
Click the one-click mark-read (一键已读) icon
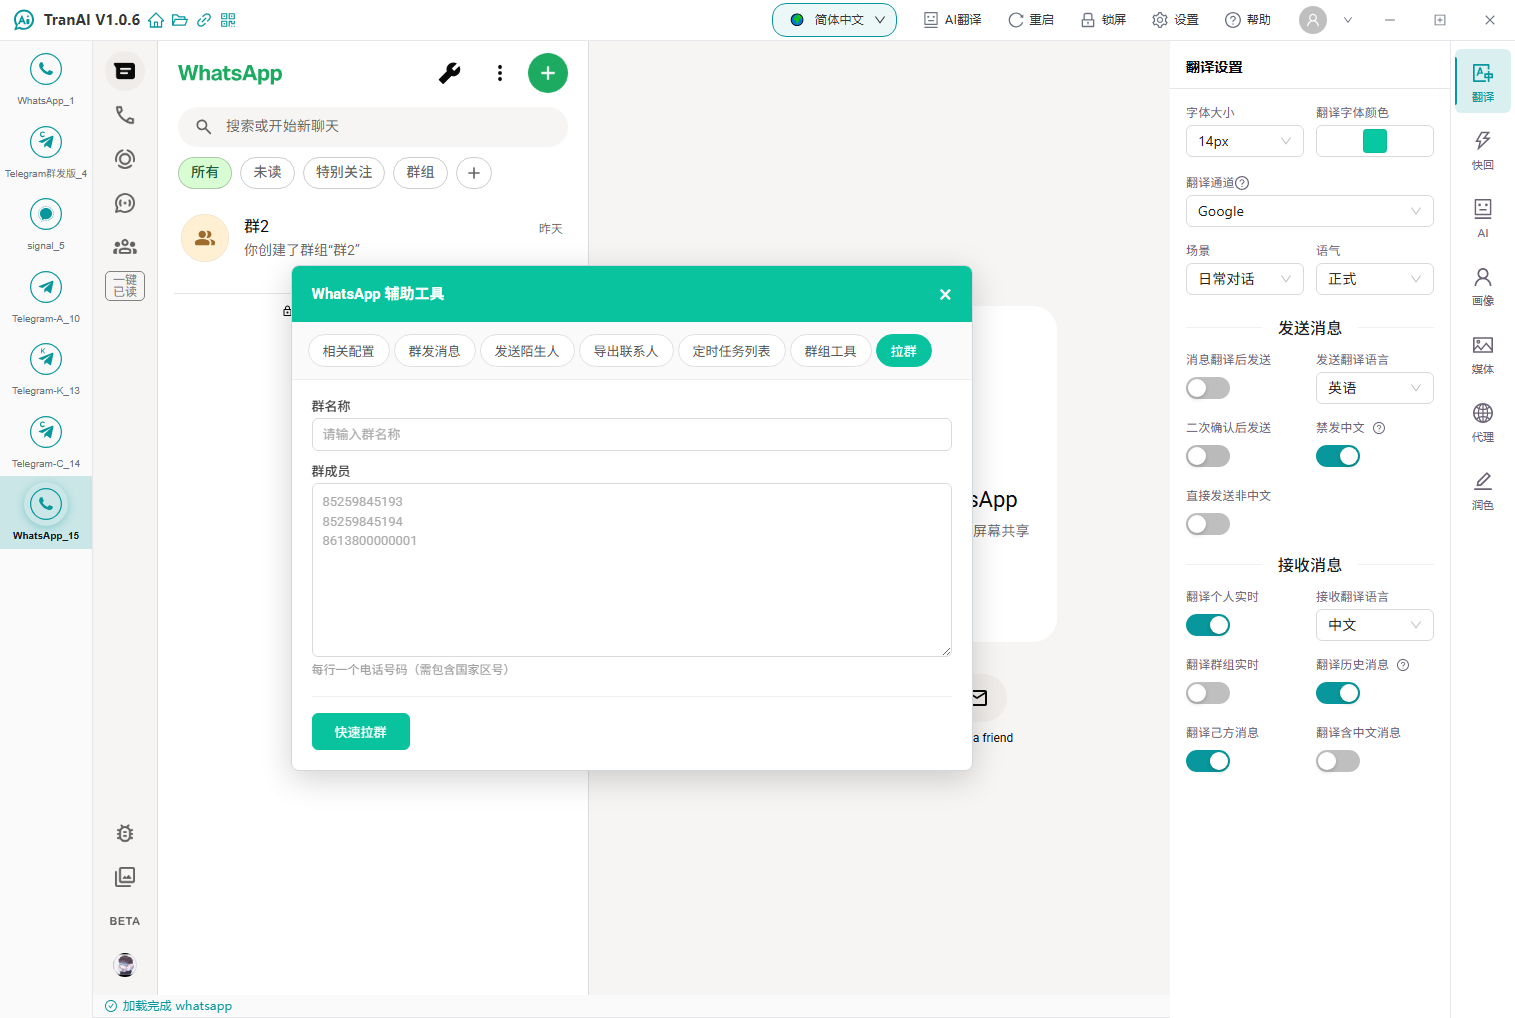click(x=125, y=286)
